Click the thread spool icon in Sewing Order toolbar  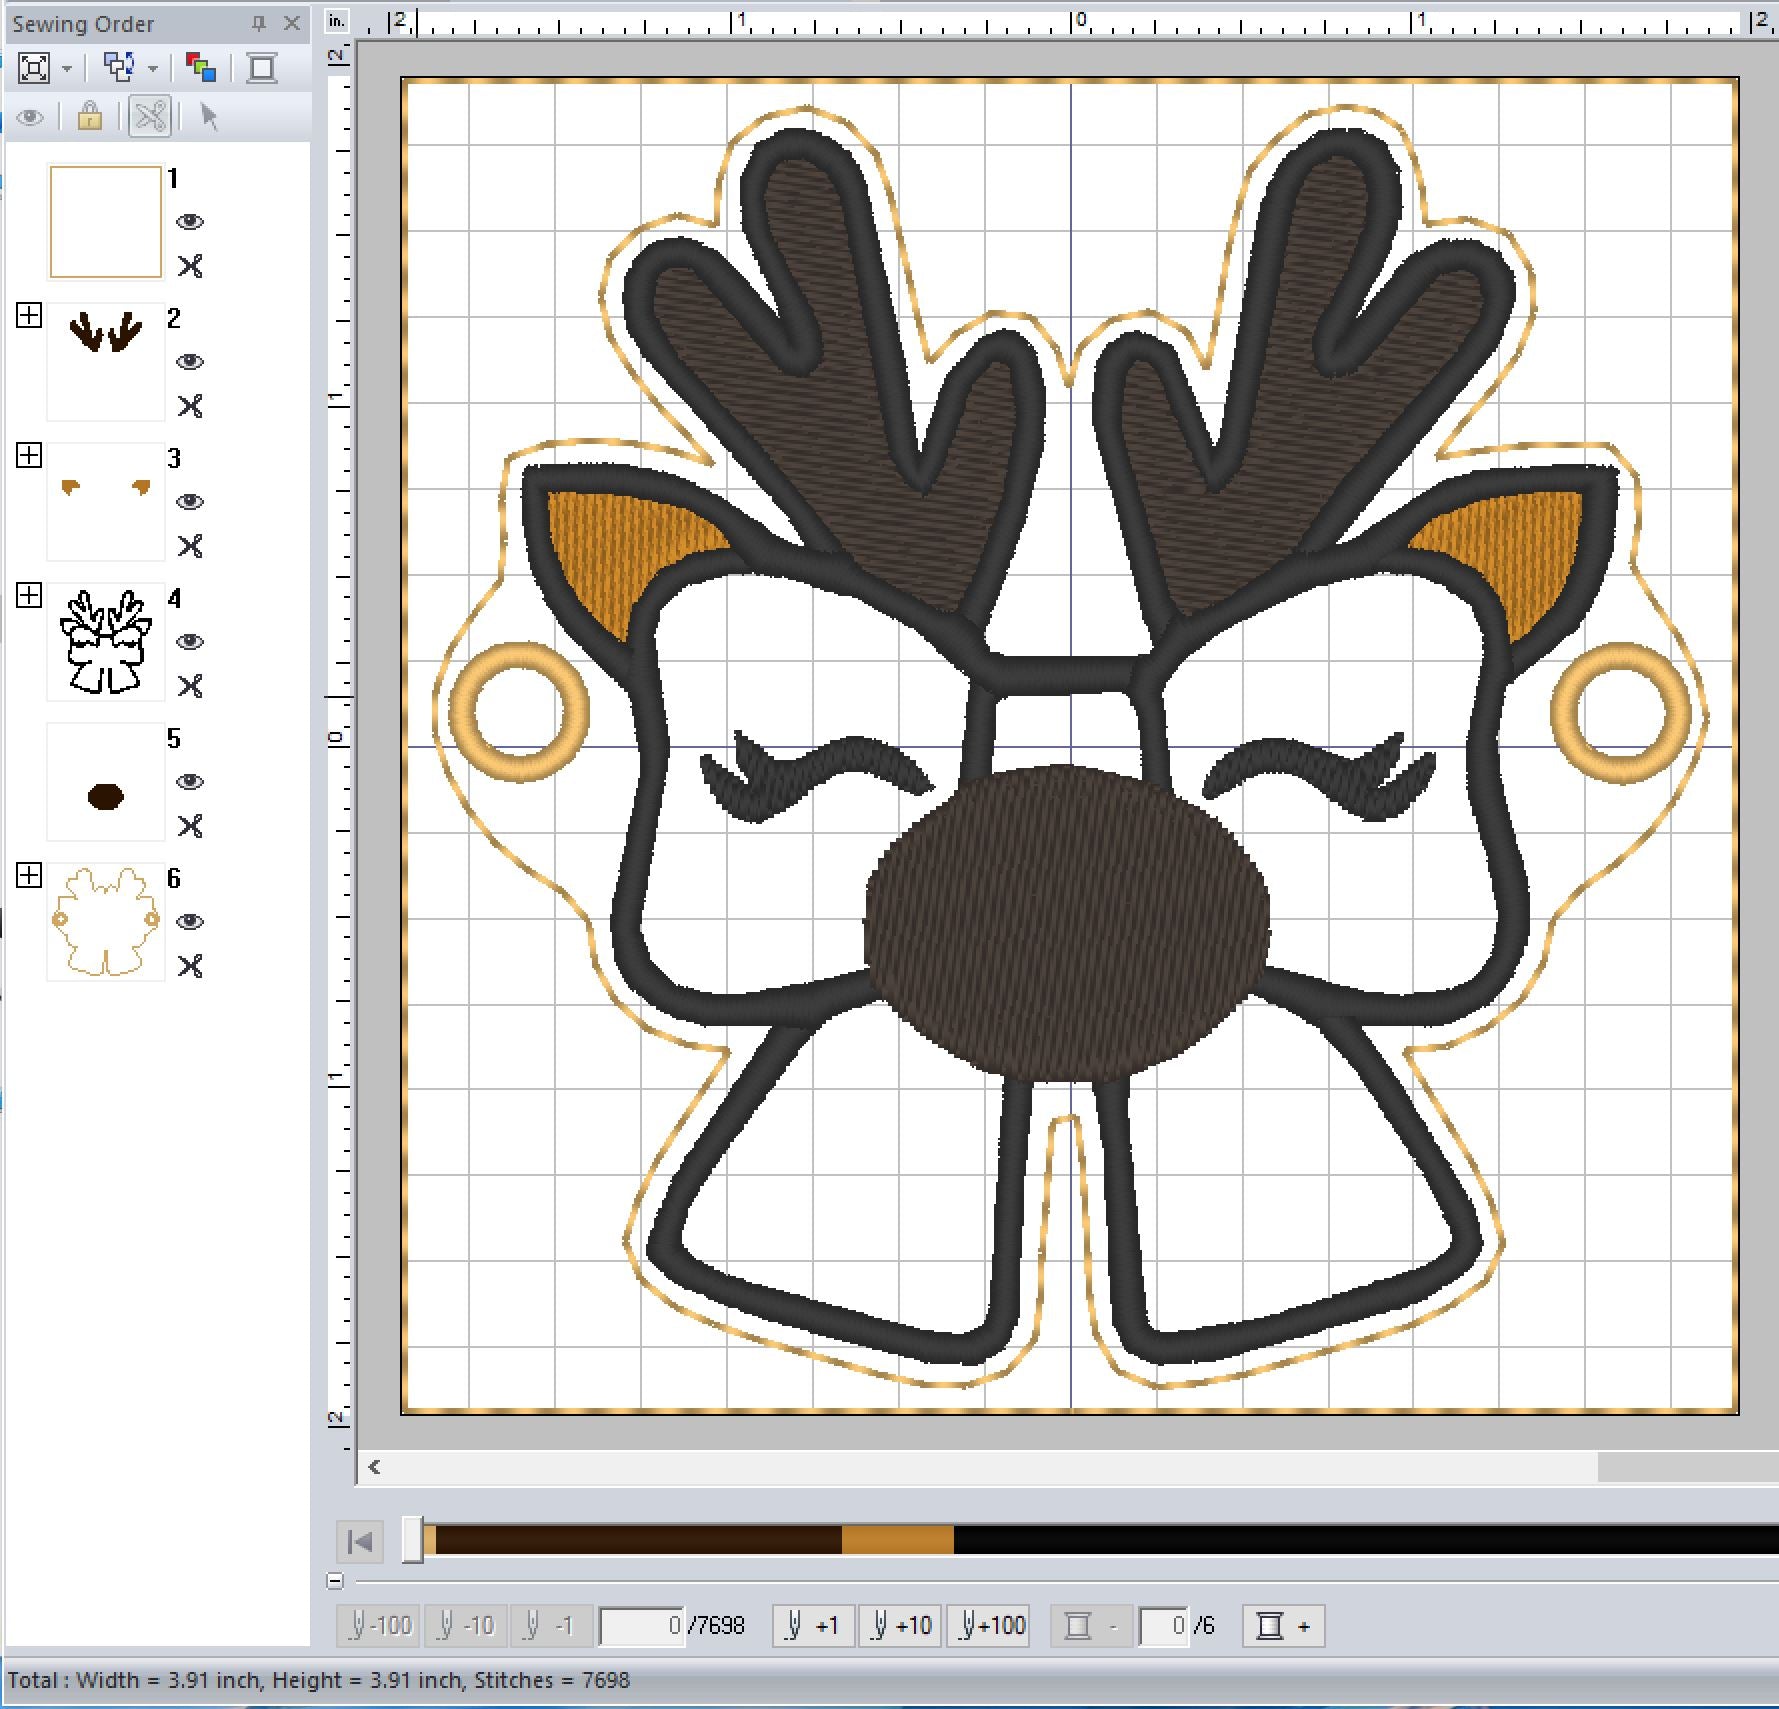tap(262, 68)
